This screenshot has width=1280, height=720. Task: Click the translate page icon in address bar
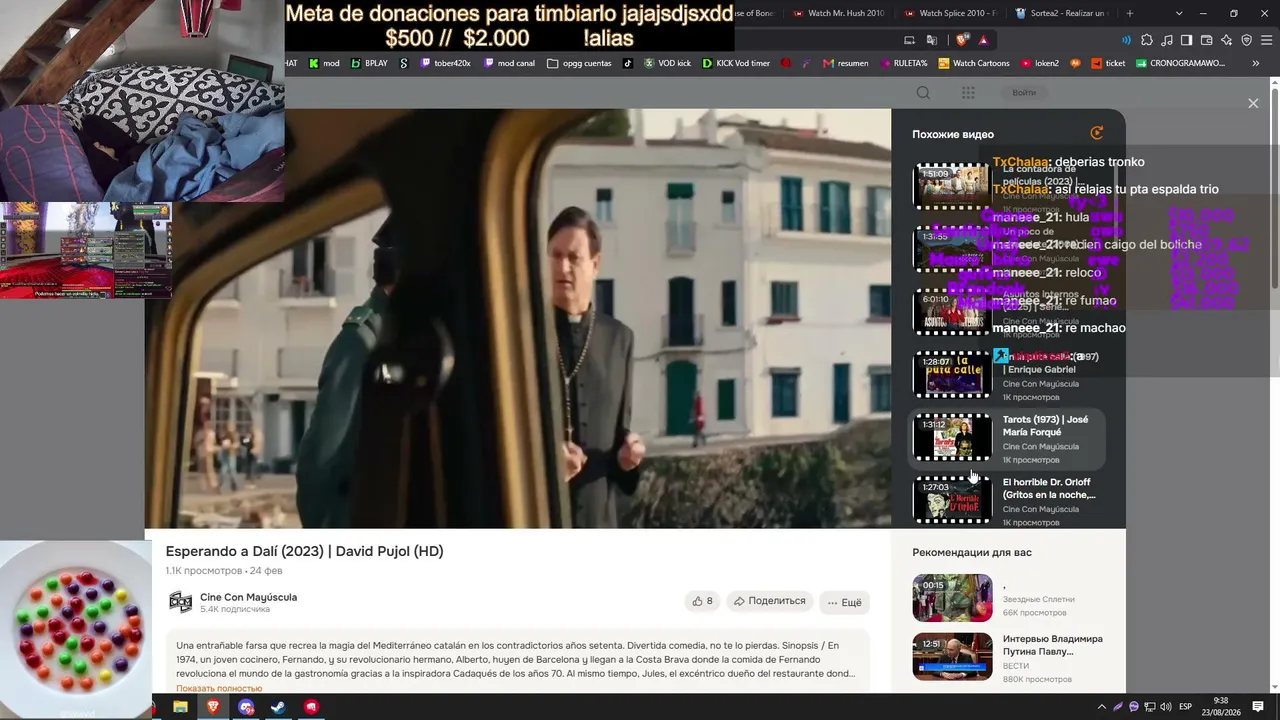click(932, 40)
